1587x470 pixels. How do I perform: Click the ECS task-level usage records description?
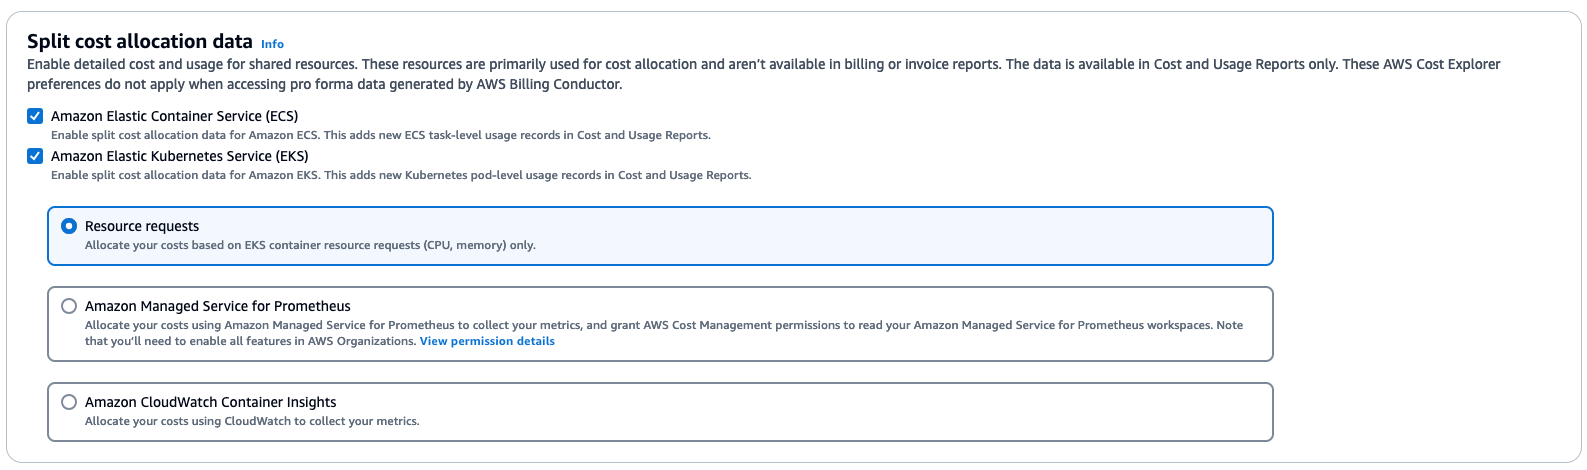point(380,135)
